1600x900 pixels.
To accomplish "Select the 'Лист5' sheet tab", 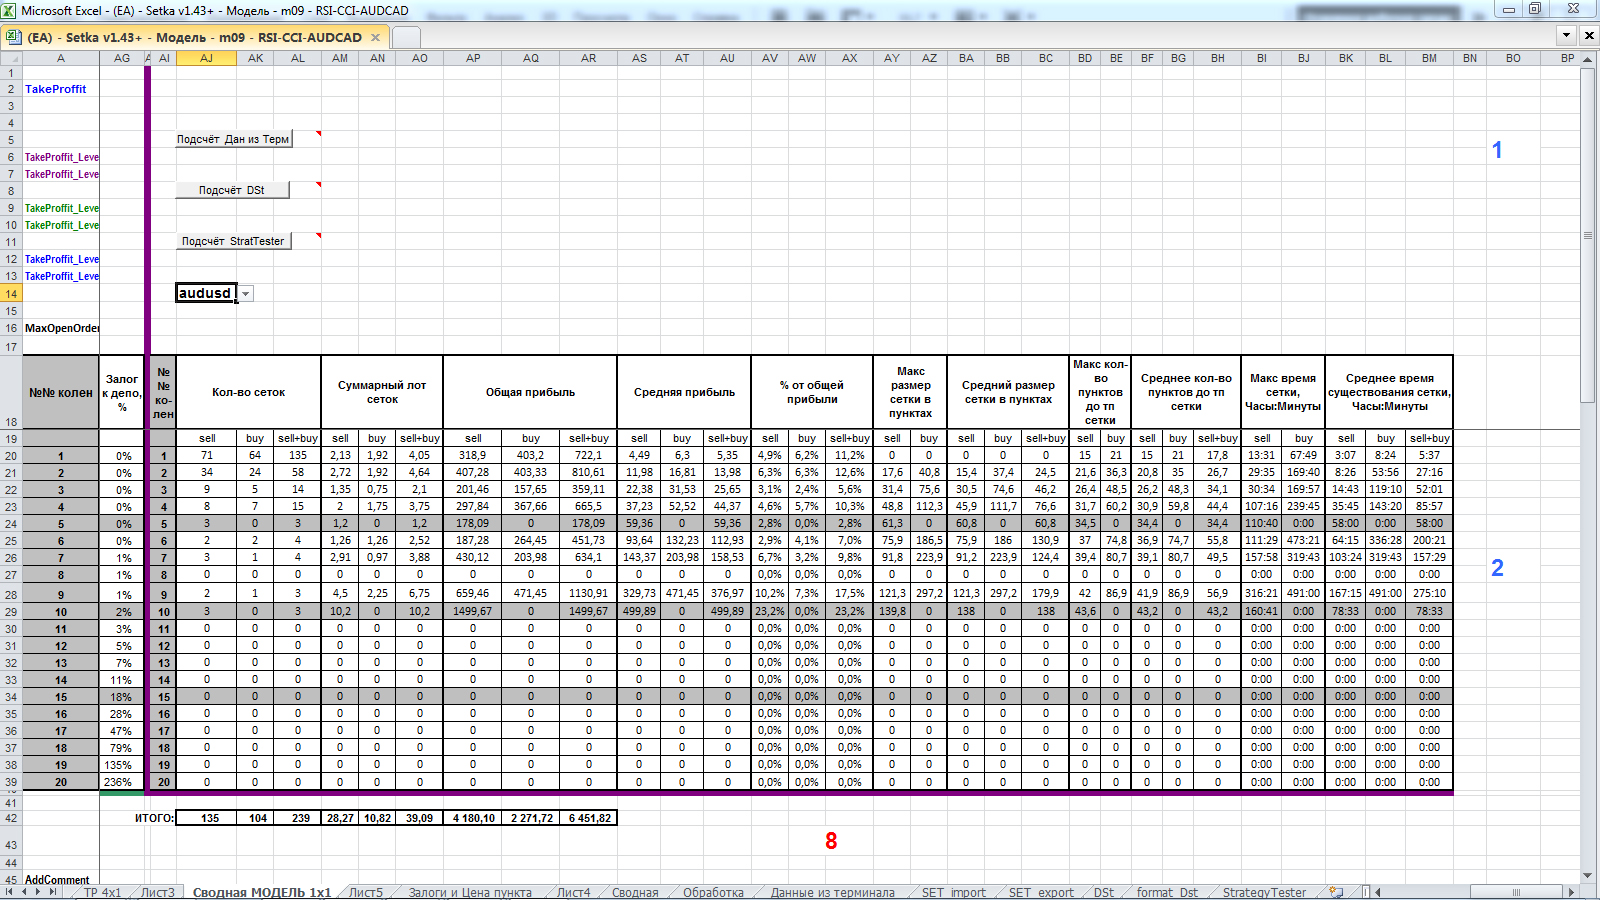I will pyautogui.click(x=365, y=892).
